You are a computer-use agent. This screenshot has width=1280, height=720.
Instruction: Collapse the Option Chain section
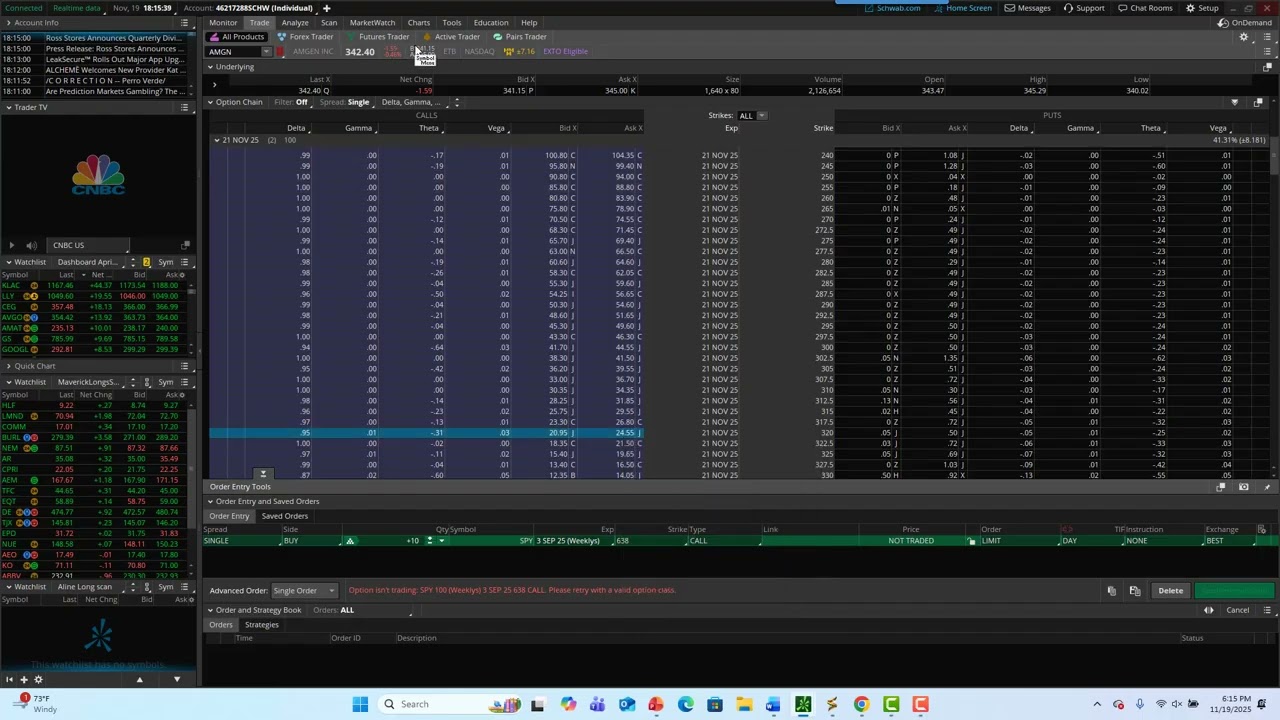pyautogui.click(x=210, y=102)
